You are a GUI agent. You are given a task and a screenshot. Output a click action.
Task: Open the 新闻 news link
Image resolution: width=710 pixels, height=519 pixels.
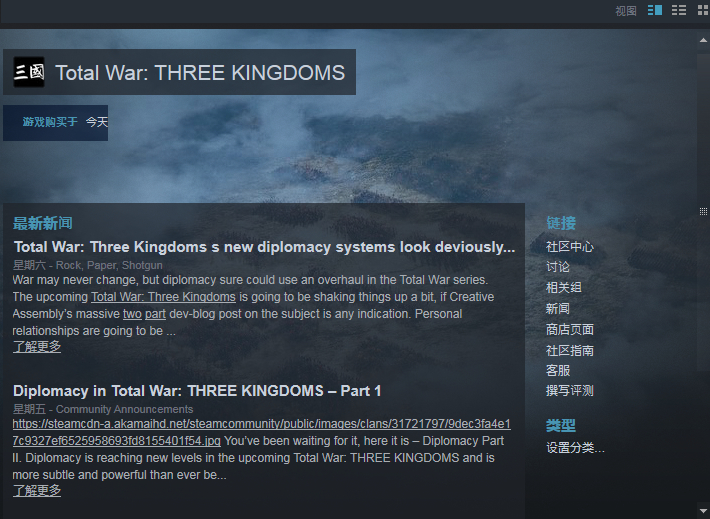pos(558,308)
